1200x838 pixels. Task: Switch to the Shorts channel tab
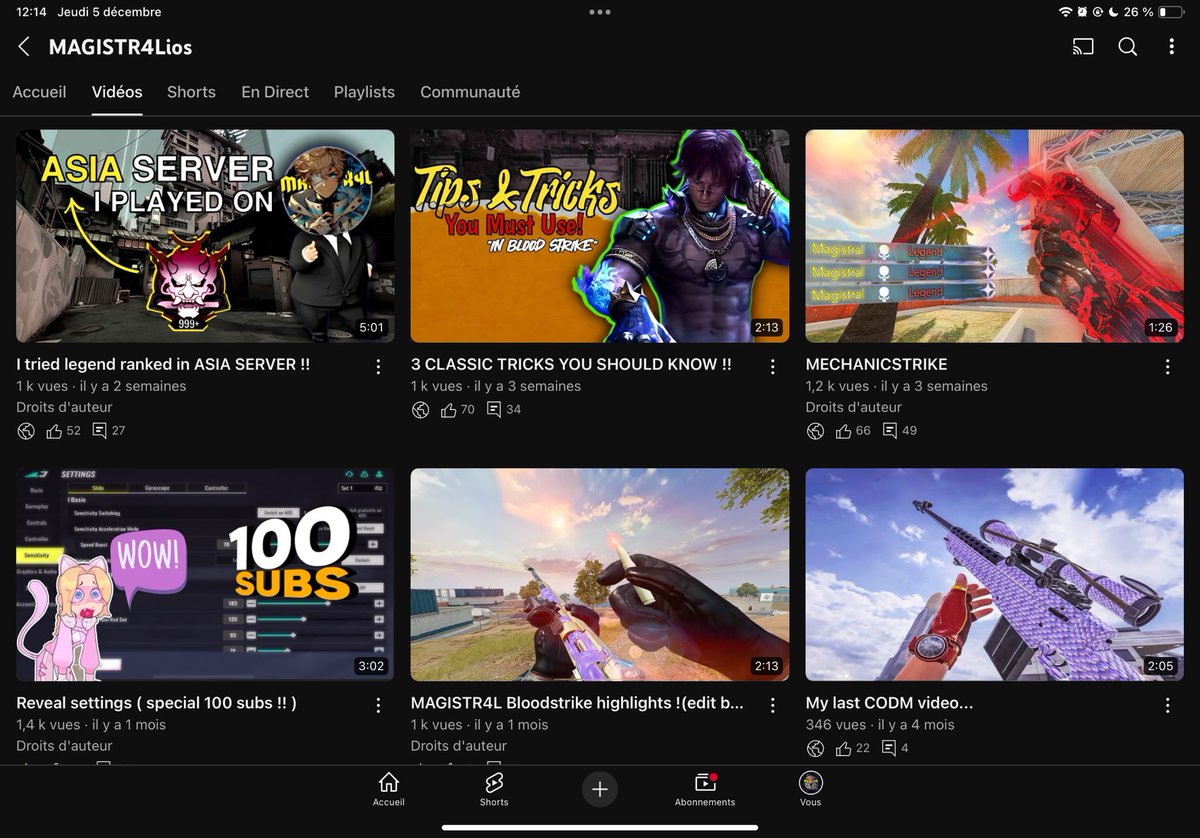[191, 92]
